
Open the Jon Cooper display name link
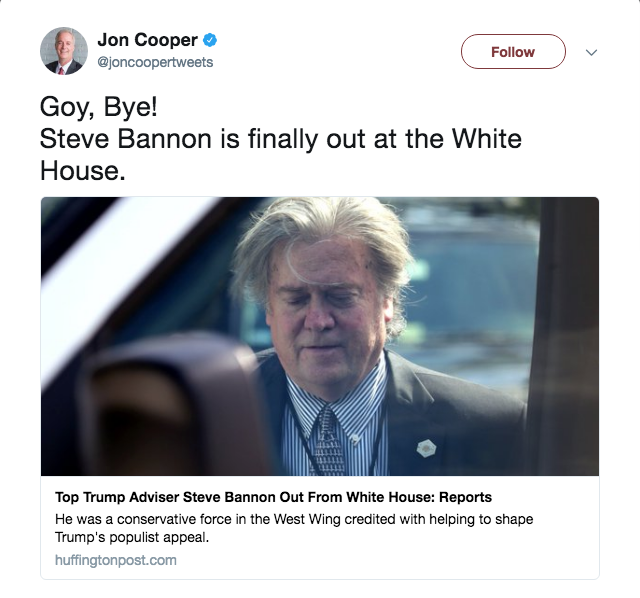[147, 40]
